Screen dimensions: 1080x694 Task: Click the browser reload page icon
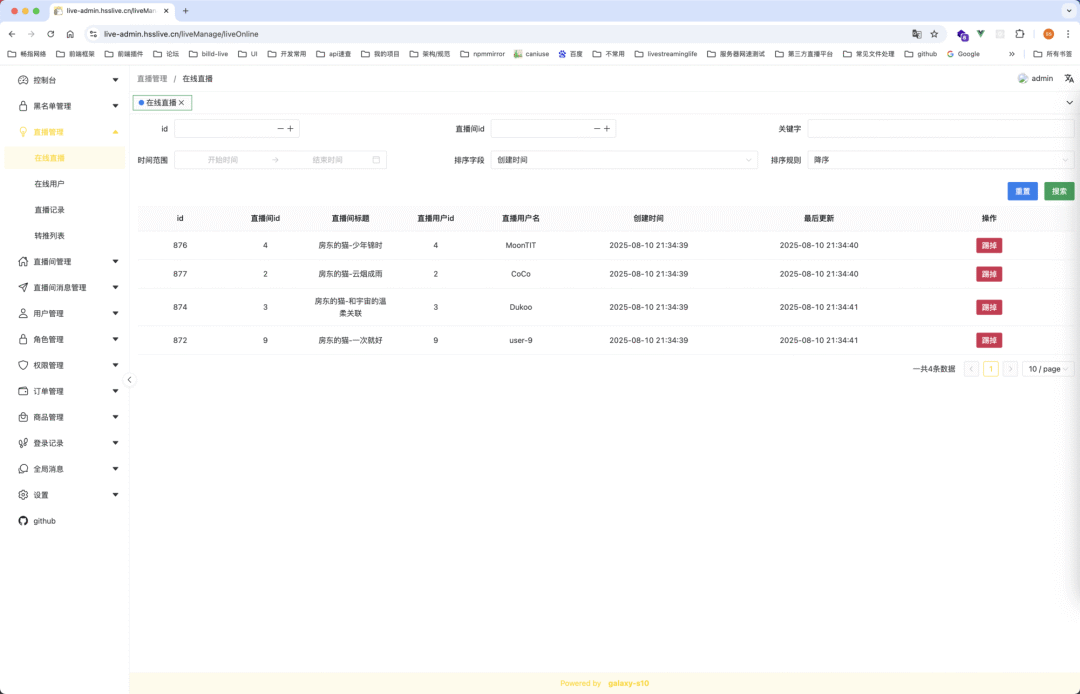coord(50,34)
